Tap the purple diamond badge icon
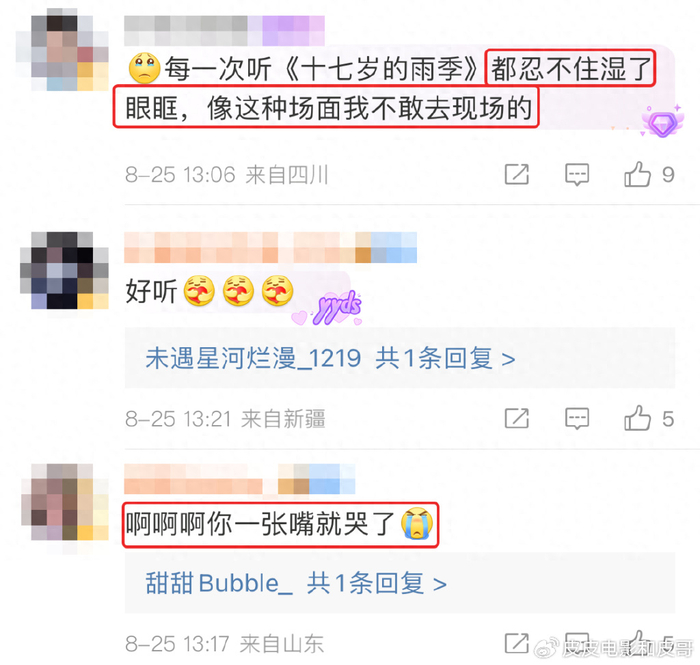Screen dimensions: 700x665 coord(662,121)
